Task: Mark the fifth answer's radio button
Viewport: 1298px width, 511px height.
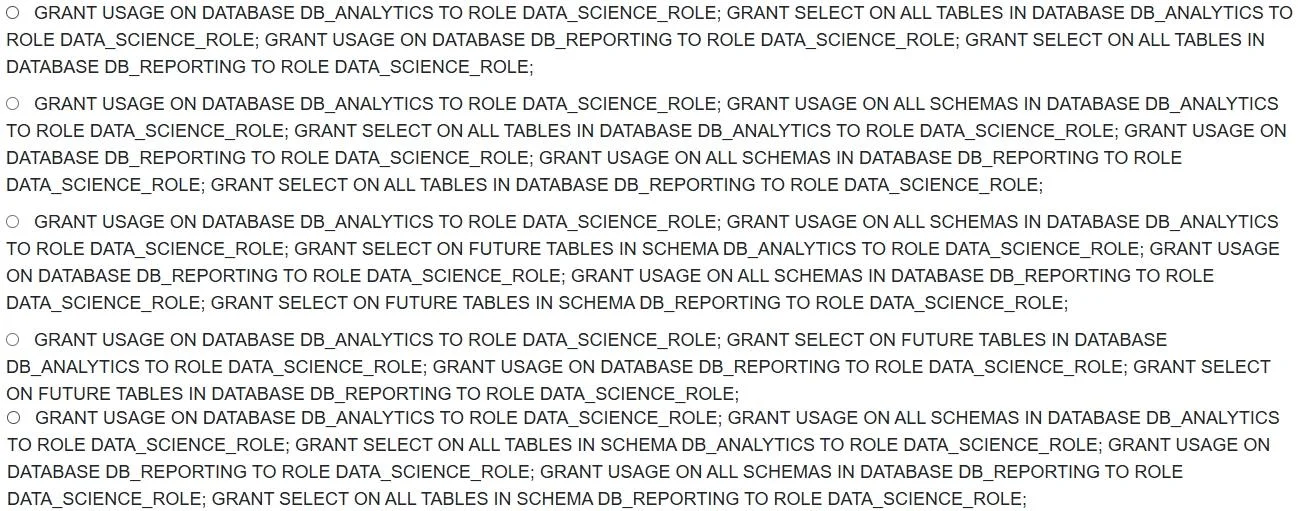Action: (13, 417)
